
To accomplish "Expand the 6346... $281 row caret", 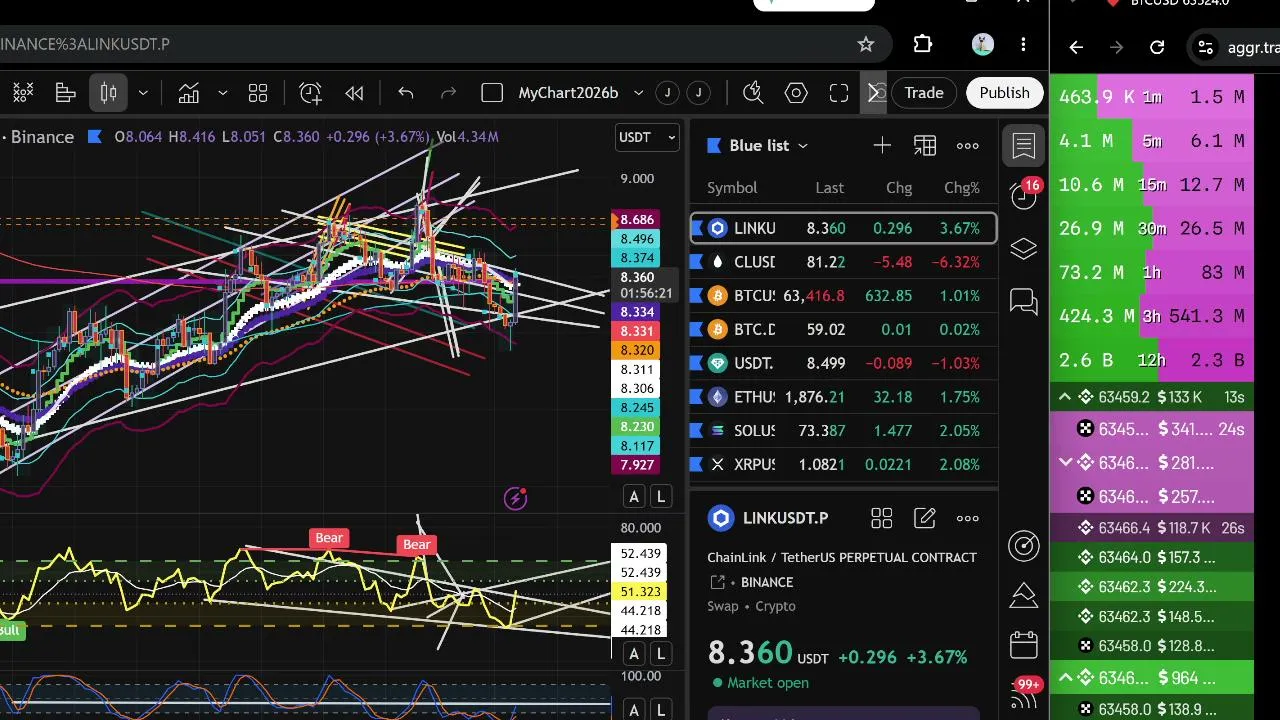I will coord(1066,463).
